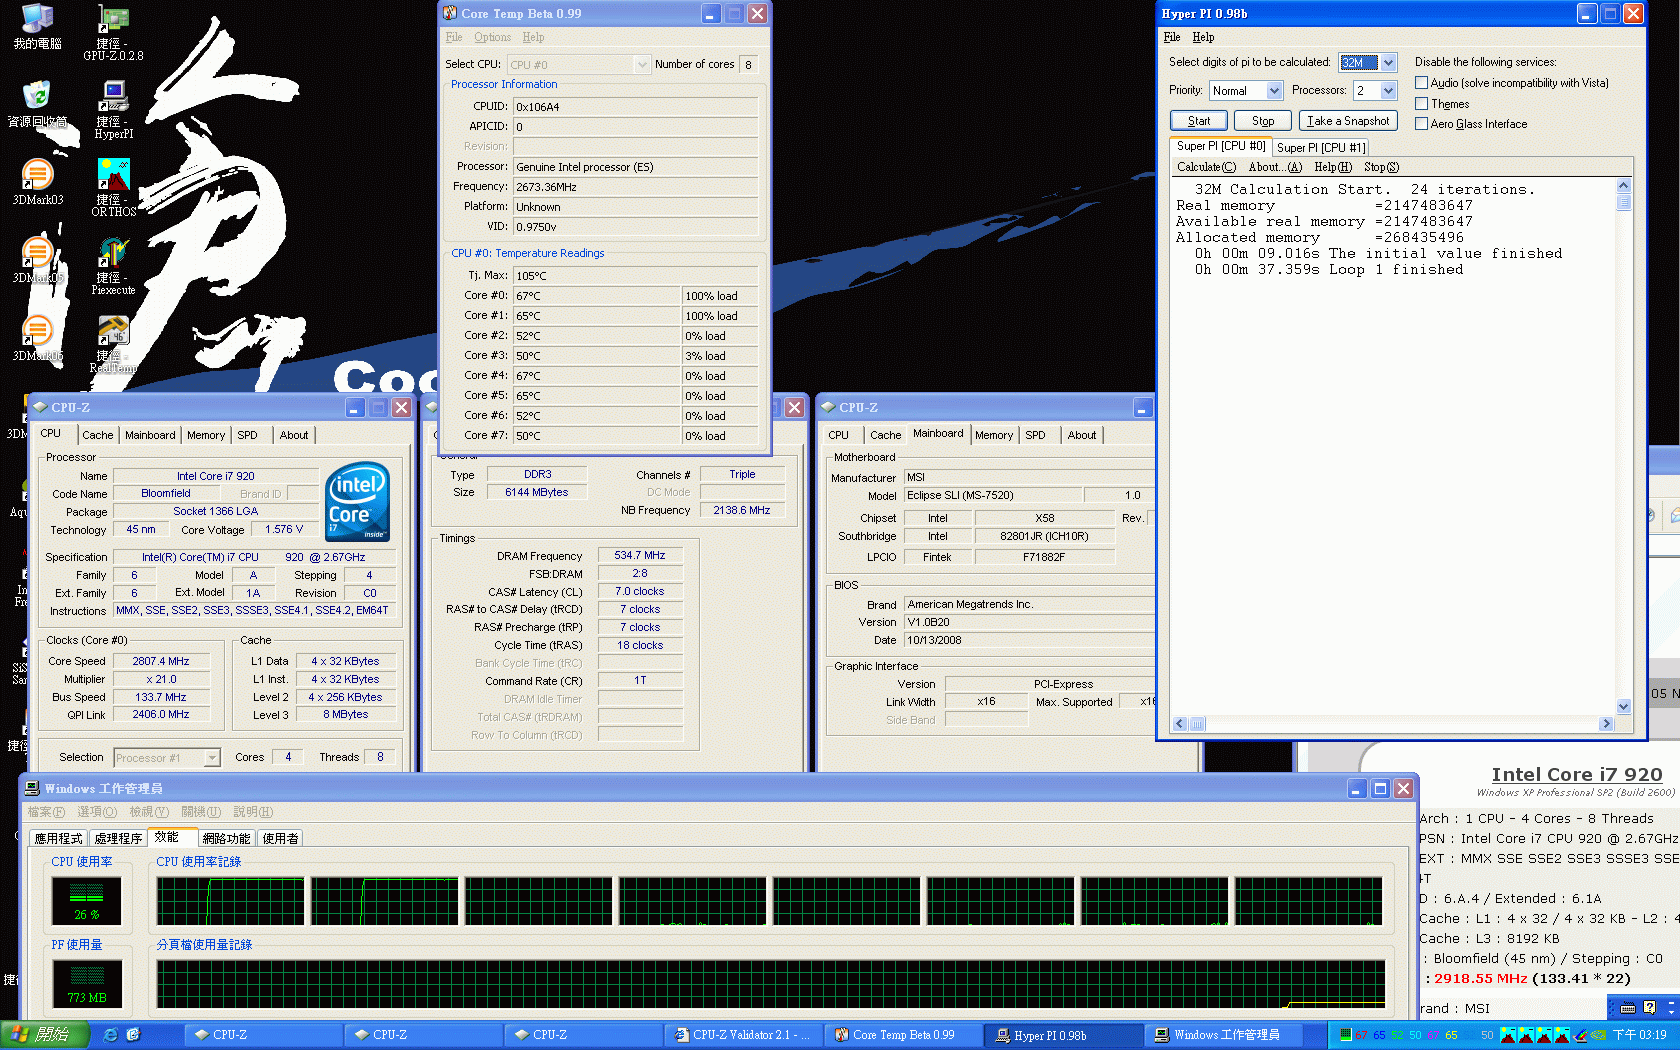This screenshot has height=1050, width=1680.
Task: Open the Help menu in Core Temp
Action: click(533, 37)
